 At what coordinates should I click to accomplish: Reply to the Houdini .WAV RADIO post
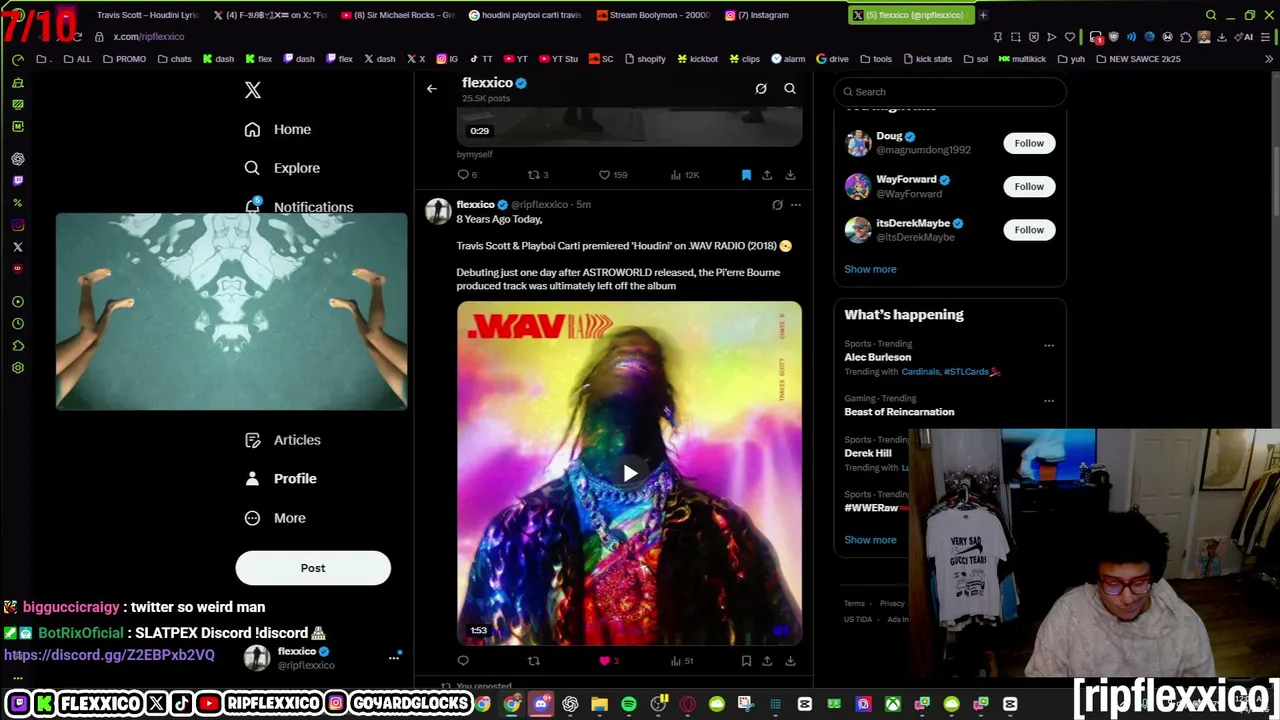[463, 661]
